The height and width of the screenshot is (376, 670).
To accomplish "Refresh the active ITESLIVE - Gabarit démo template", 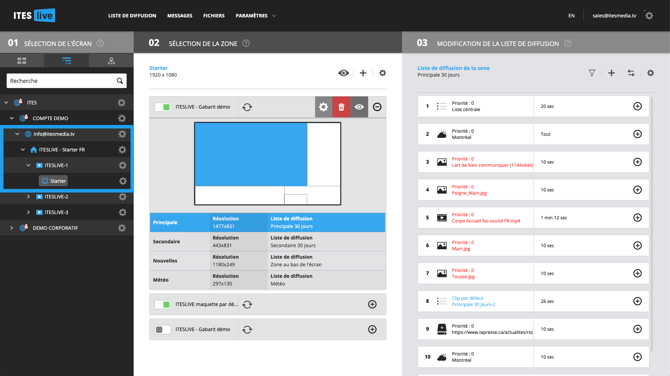I will coord(247,107).
